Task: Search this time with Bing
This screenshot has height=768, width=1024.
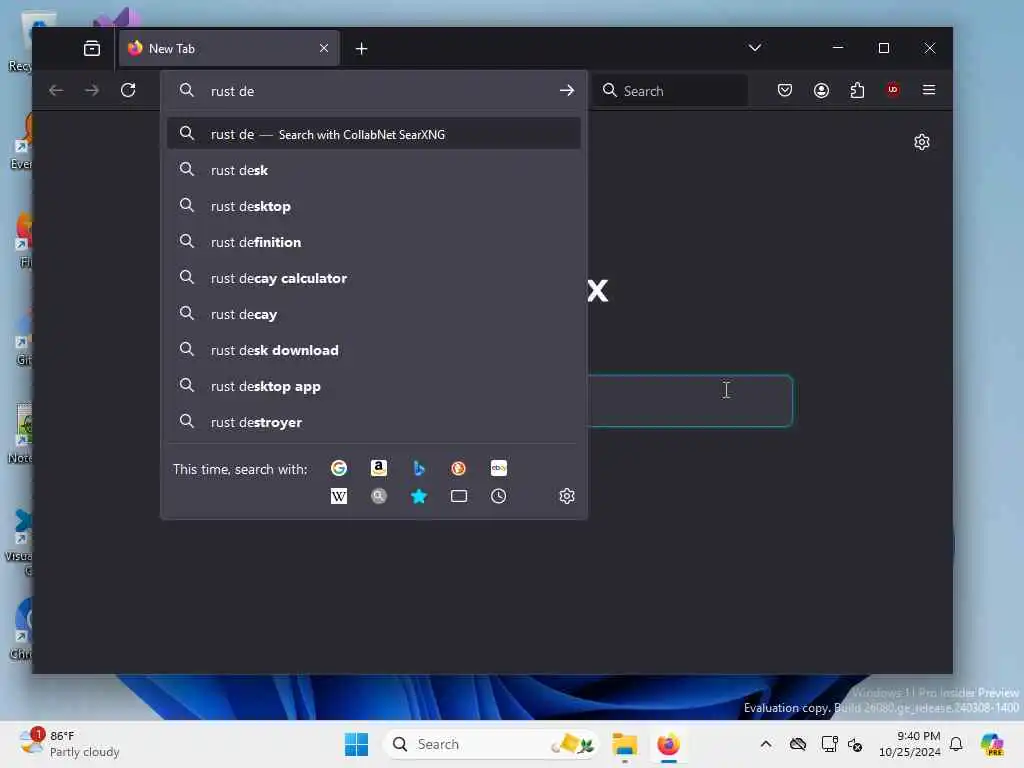Action: coord(419,468)
